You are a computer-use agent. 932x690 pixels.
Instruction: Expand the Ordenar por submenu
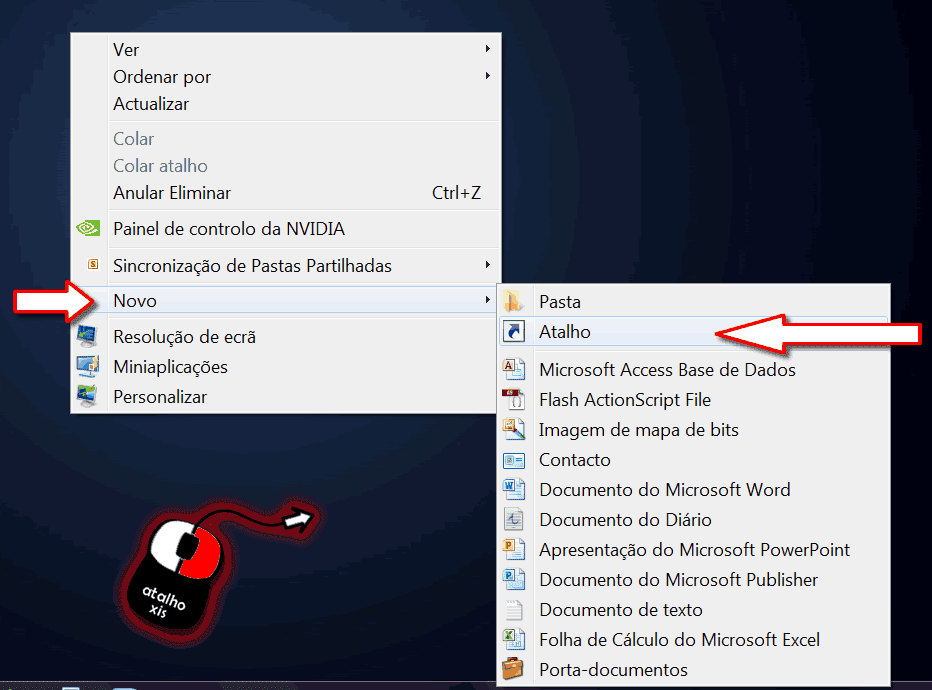[x=162, y=76]
